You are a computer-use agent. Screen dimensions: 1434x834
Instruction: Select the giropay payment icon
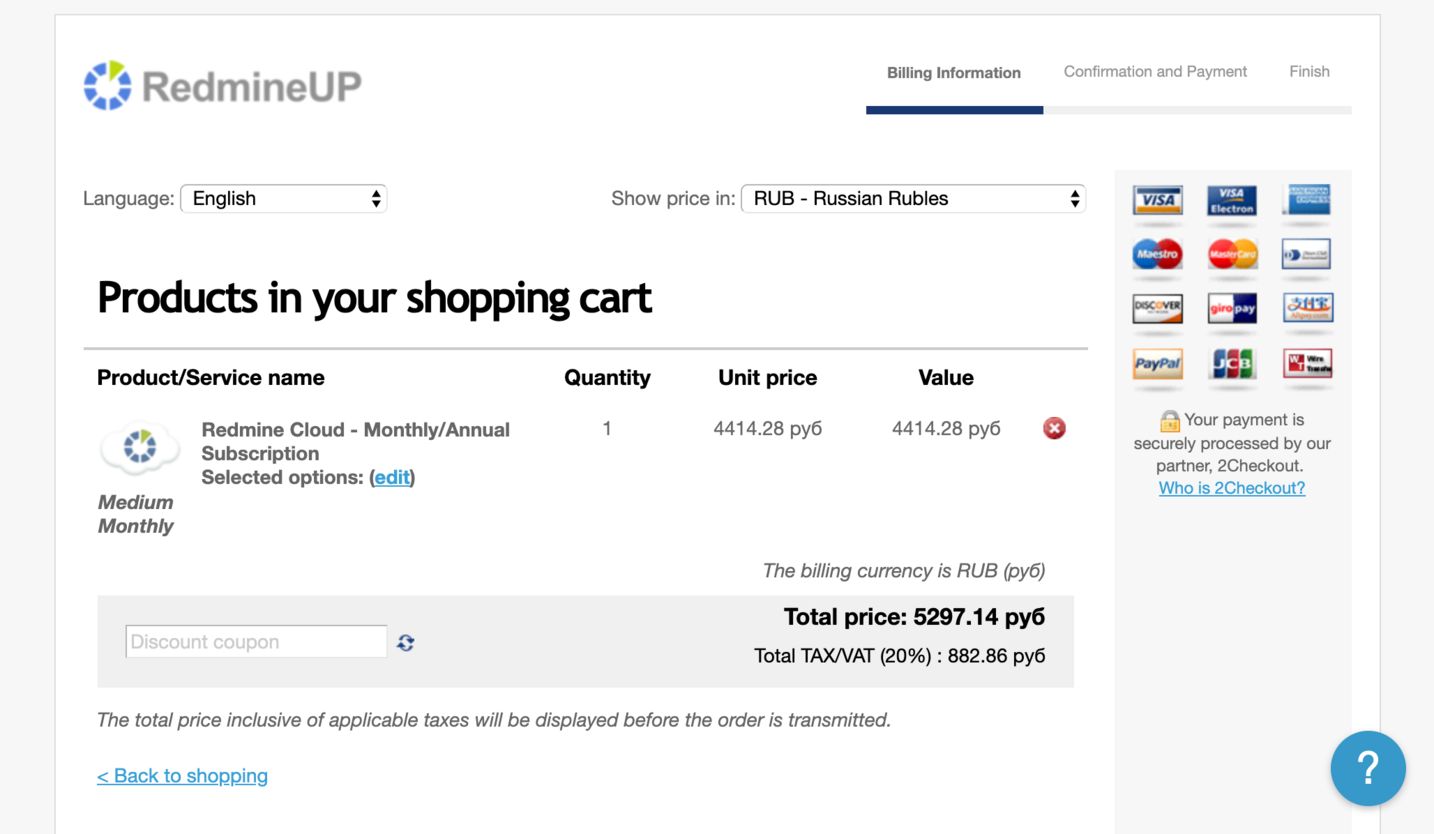1231,308
